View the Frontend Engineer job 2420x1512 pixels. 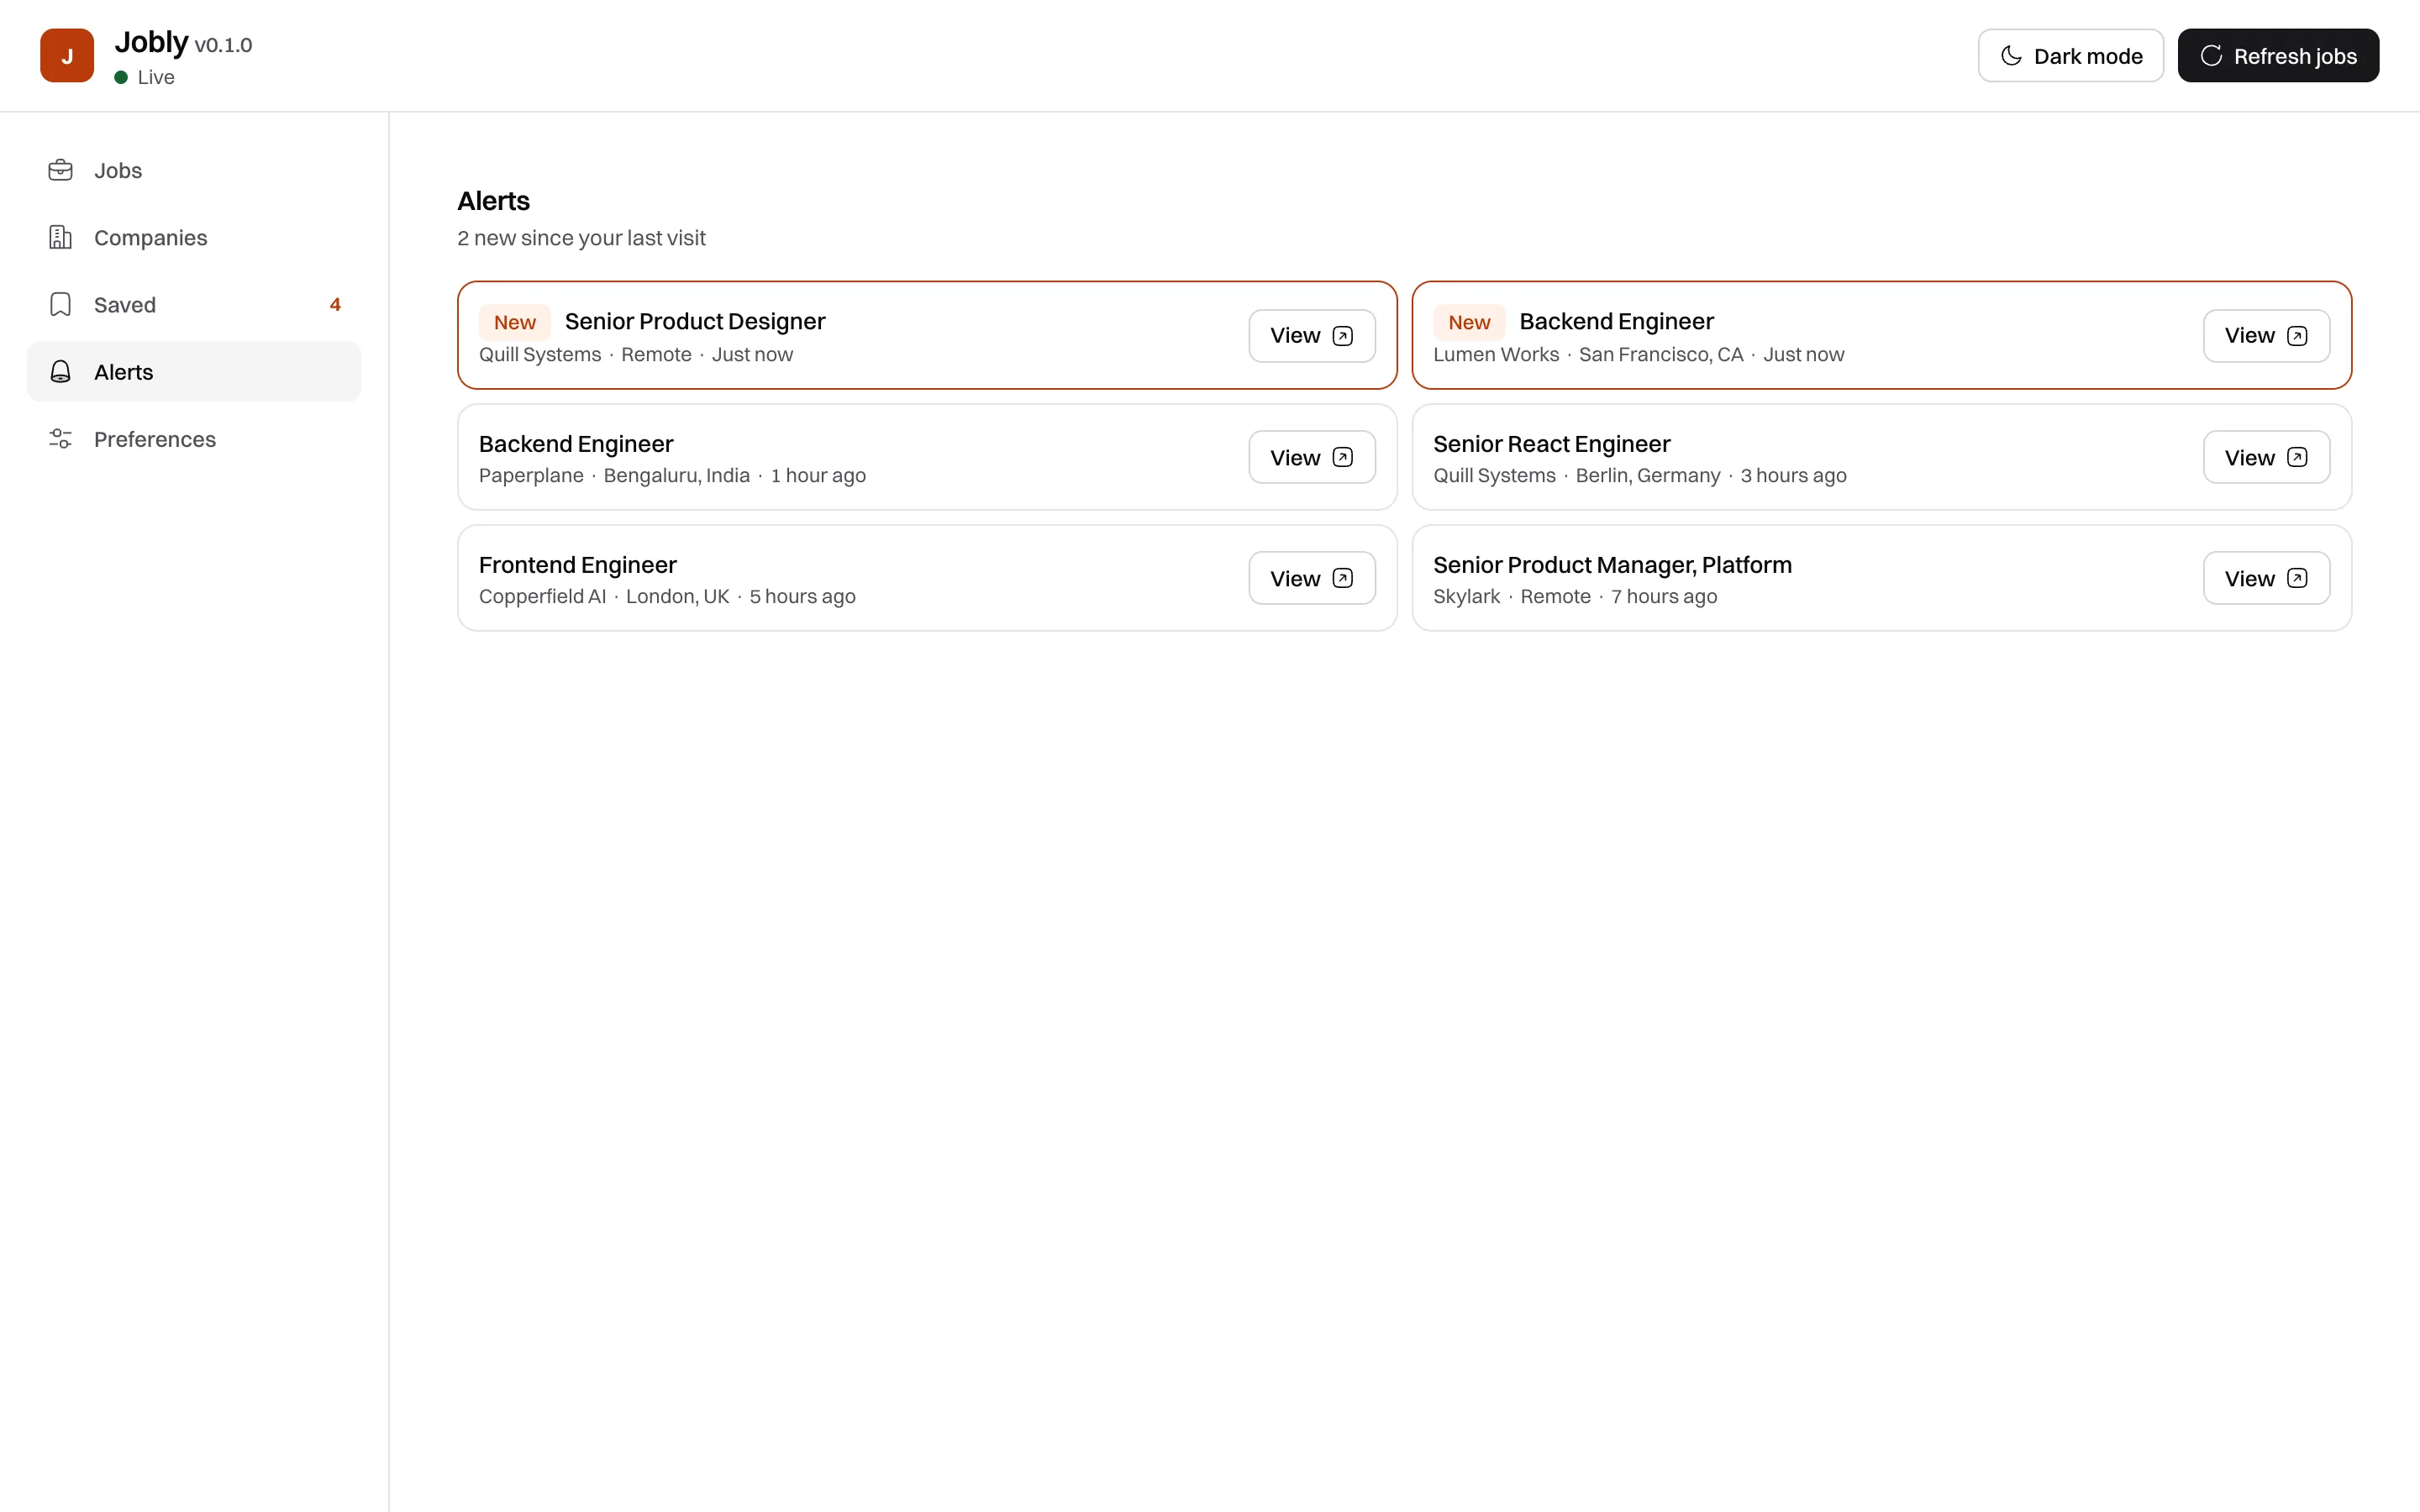[1312, 578]
